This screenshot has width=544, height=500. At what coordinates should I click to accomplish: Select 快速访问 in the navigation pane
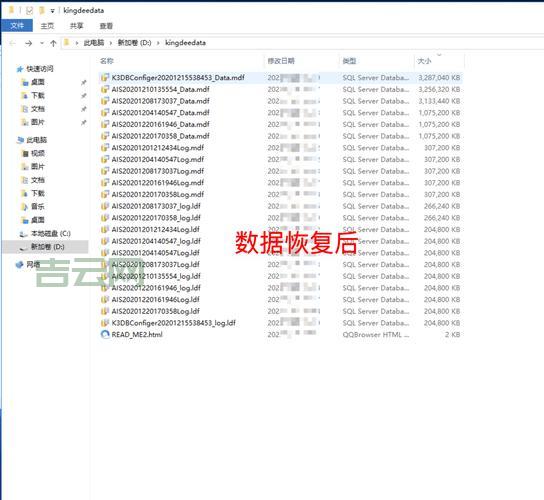(40, 69)
